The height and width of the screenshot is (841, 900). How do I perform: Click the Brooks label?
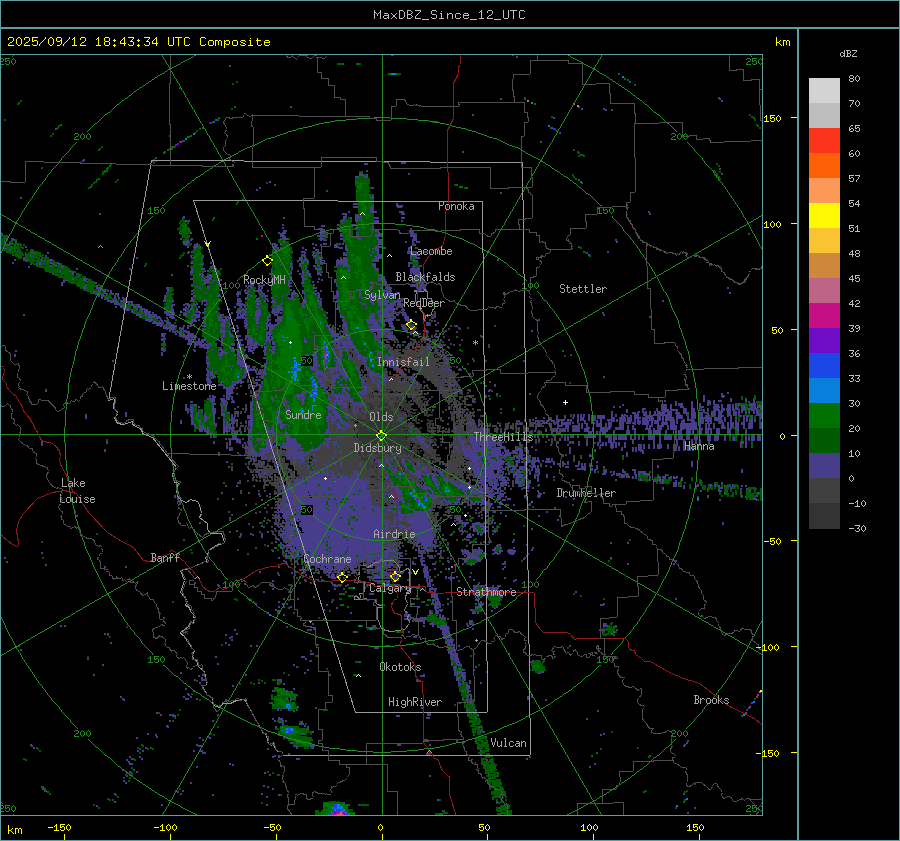pyautogui.click(x=711, y=700)
